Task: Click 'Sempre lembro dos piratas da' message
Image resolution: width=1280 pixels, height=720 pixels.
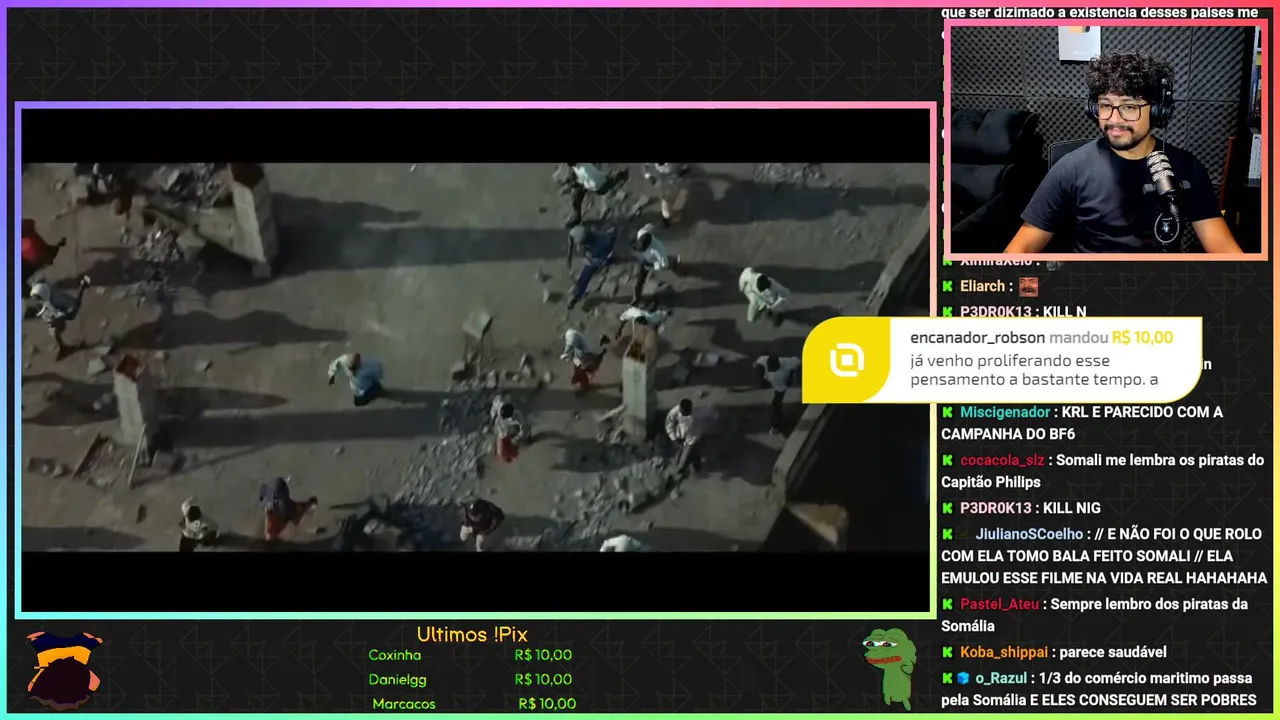Action: pyautogui.click(x=1149, y=604)
